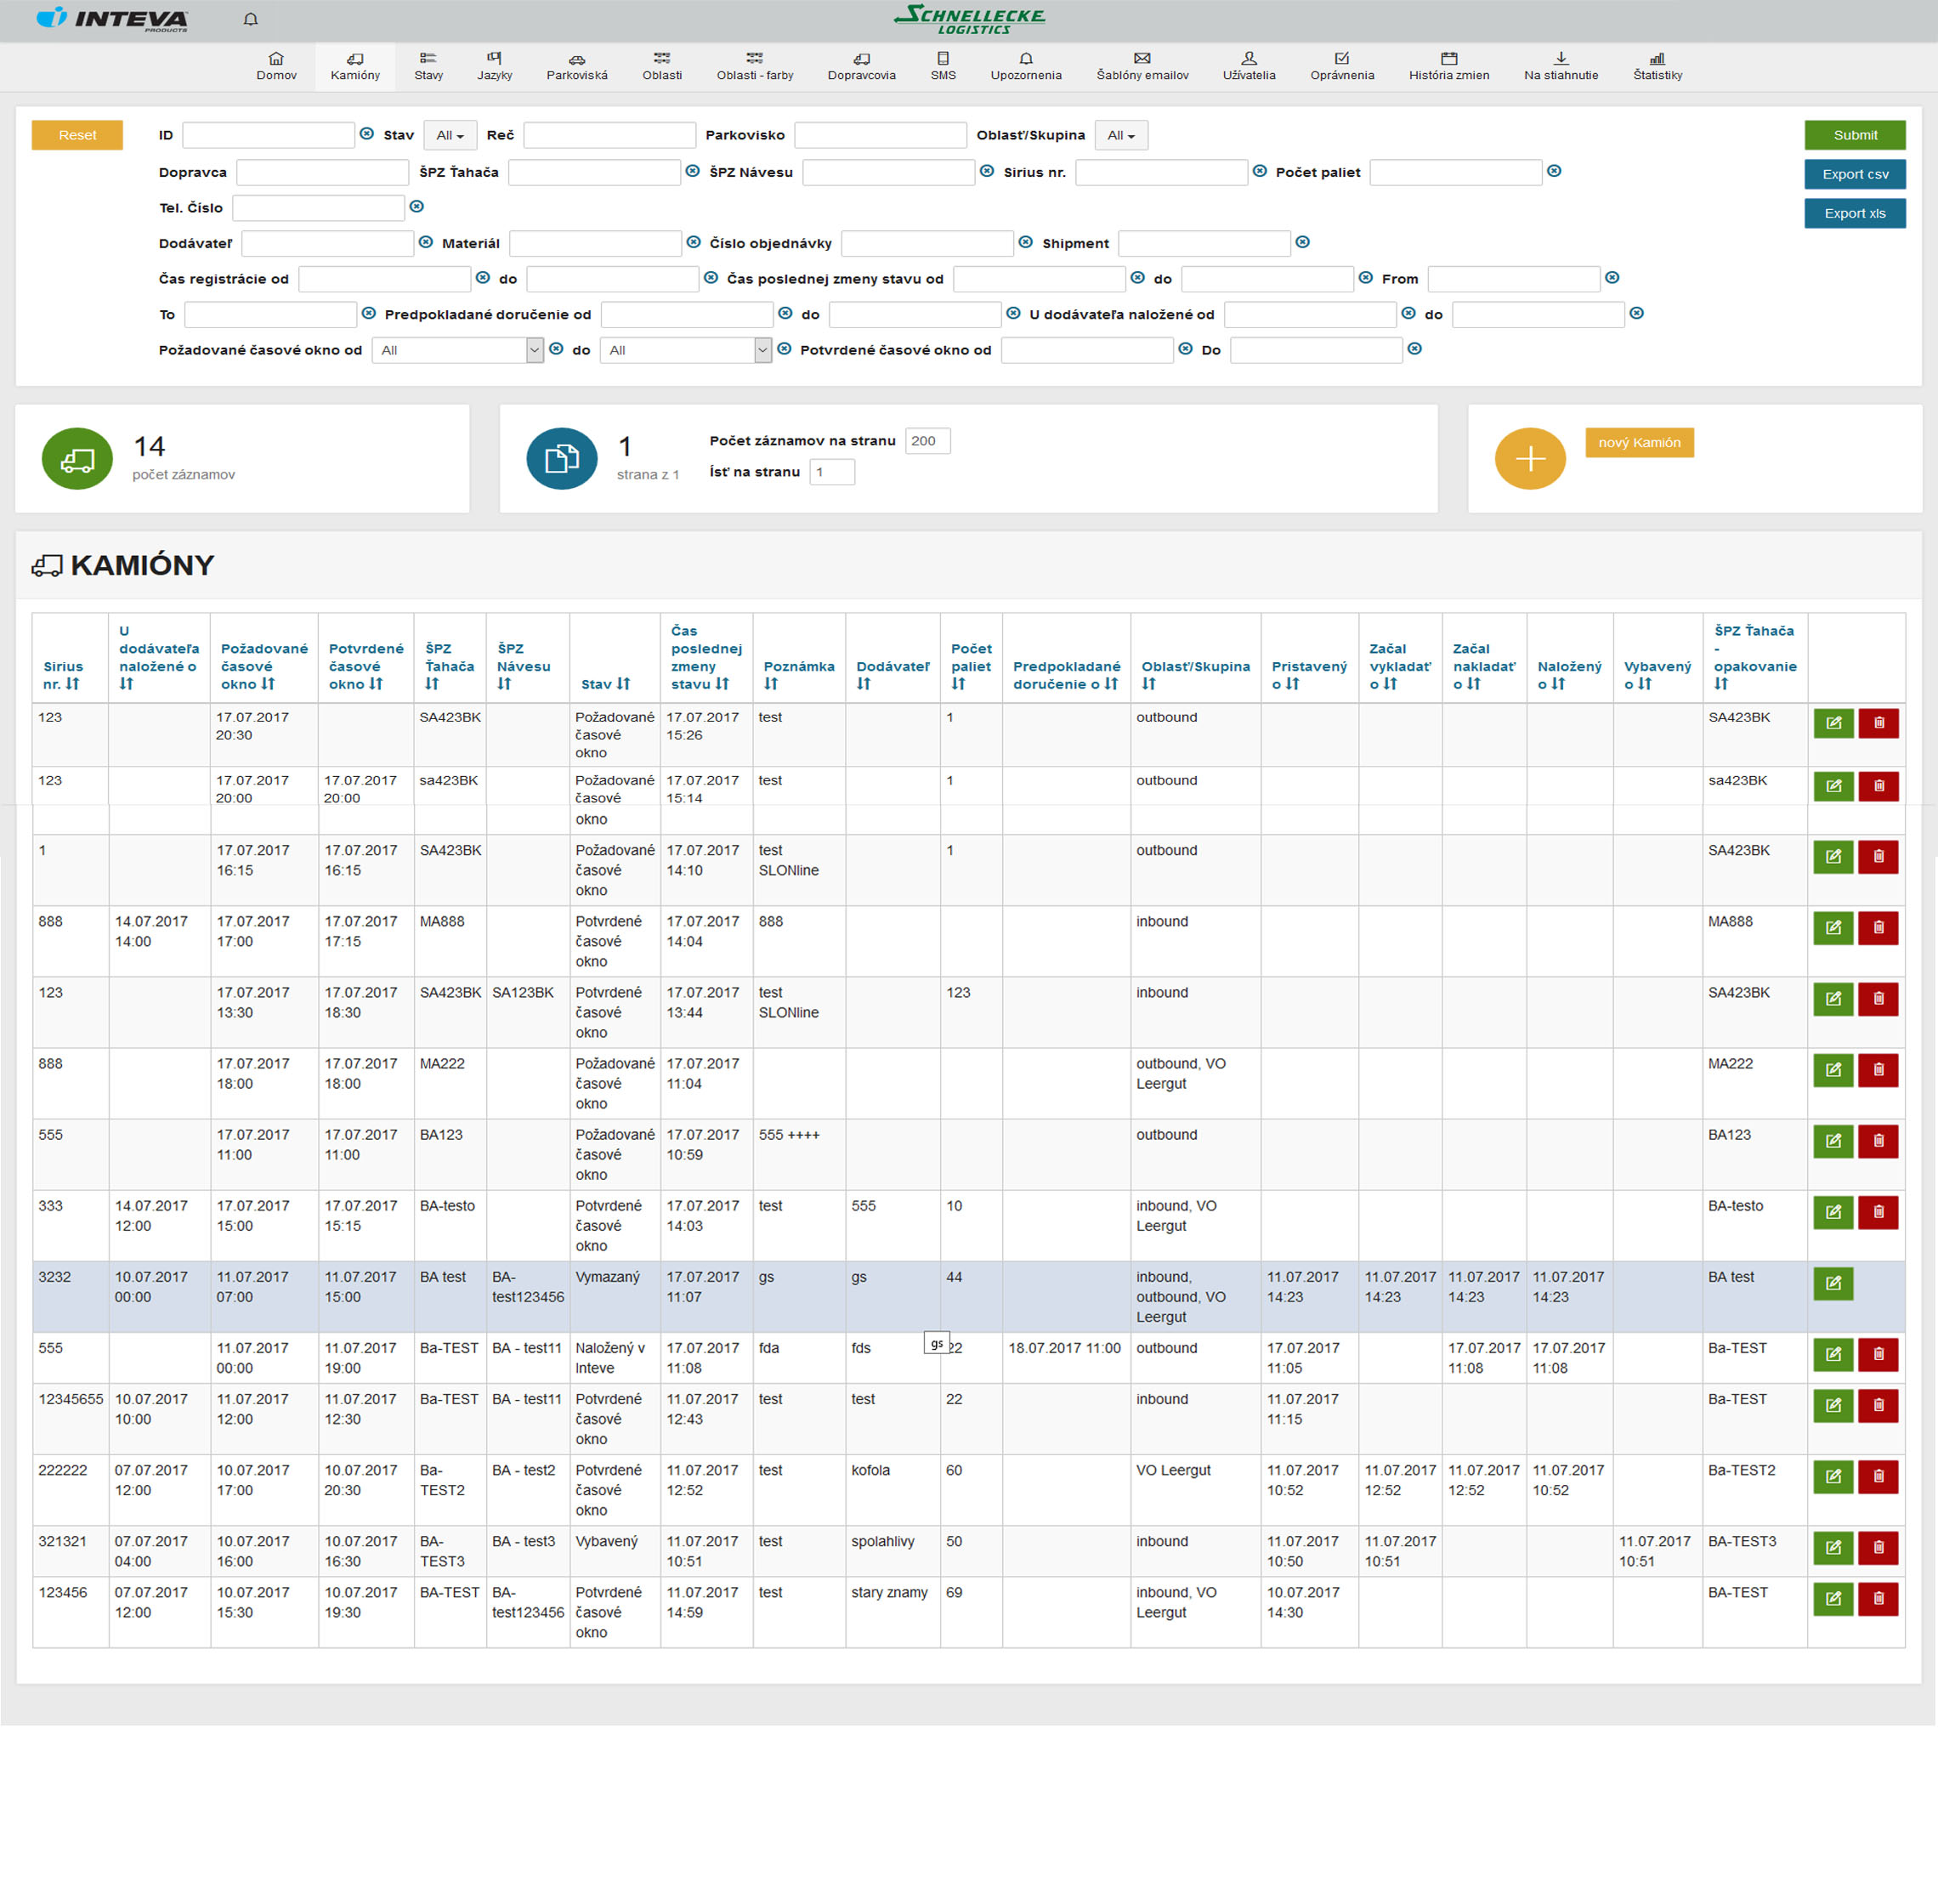Edit the deleted 3232 truck row

[1832, 1283]
